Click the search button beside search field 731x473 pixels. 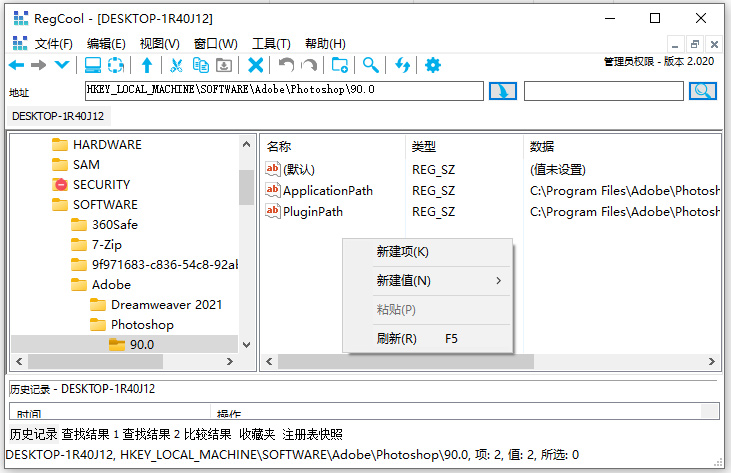click(x=703, y=91)
